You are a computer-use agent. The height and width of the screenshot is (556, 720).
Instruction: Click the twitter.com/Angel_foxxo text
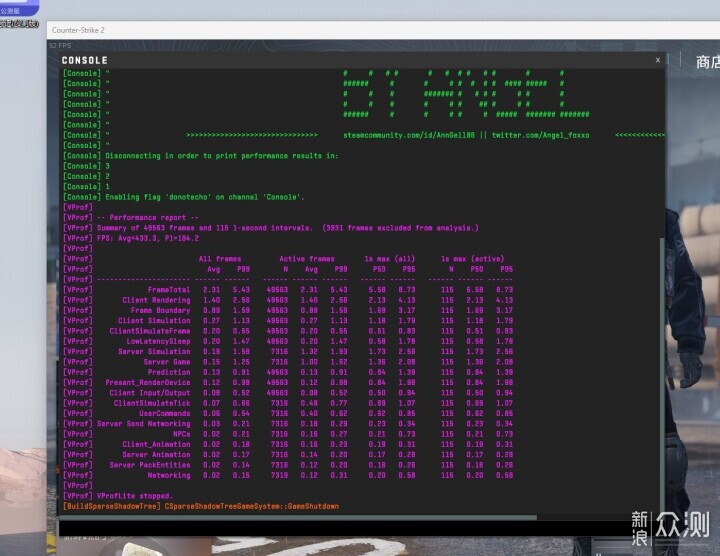540,135
